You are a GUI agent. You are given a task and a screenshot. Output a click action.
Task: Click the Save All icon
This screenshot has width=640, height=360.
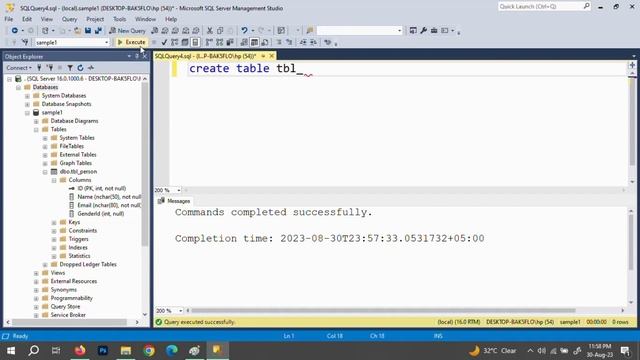98,31
